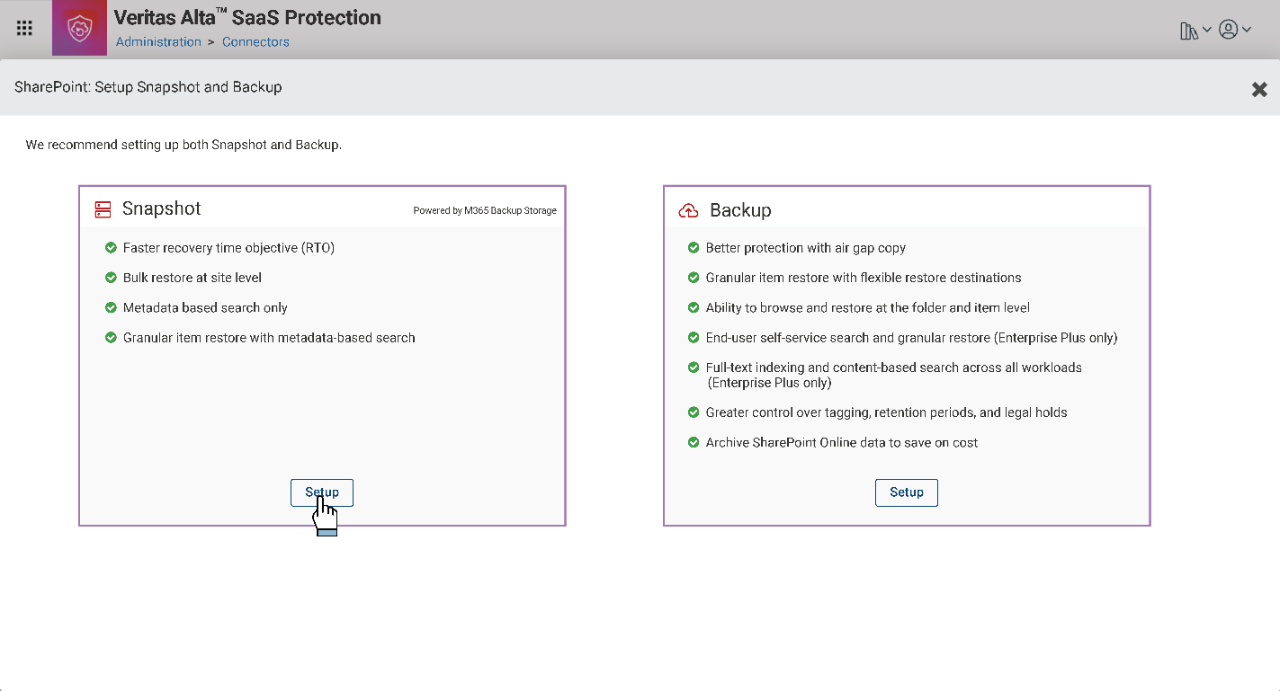Select 'Ability to browse and restore' line

click(x=868, y=308)
